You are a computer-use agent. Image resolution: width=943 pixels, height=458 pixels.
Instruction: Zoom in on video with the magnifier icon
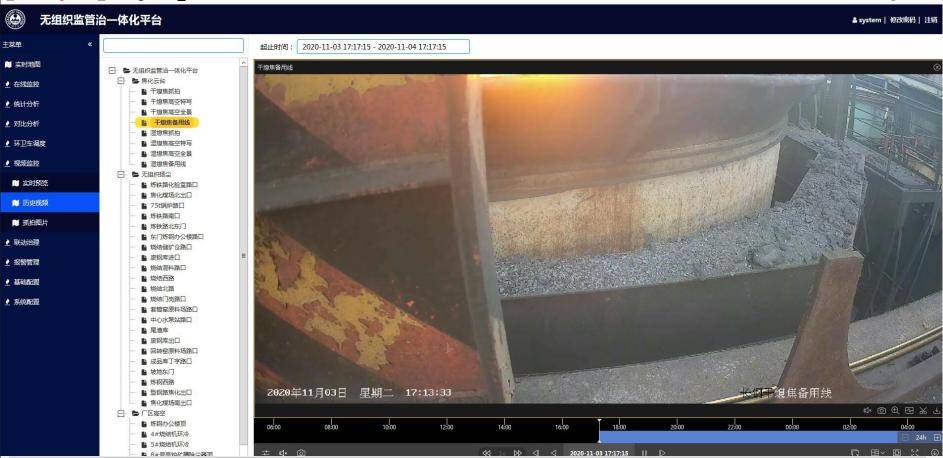[895, 411]
